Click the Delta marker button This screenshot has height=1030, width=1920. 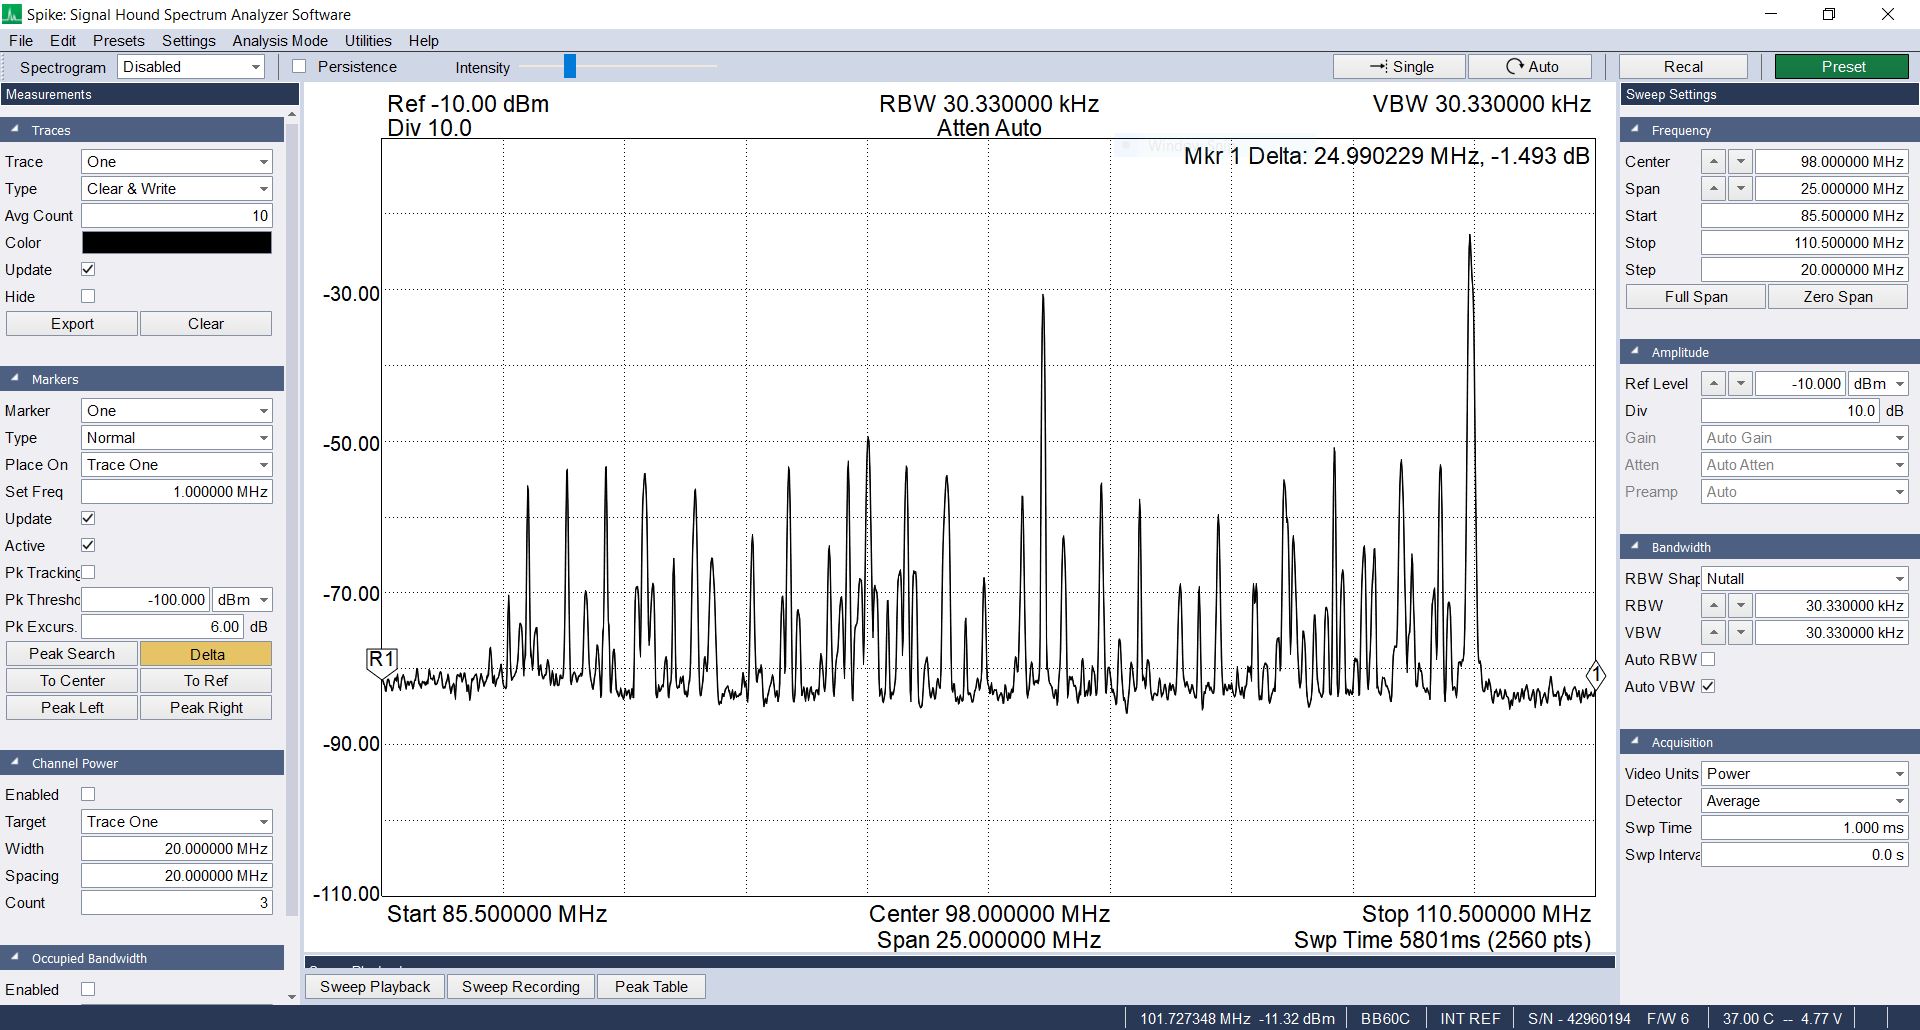206,654
